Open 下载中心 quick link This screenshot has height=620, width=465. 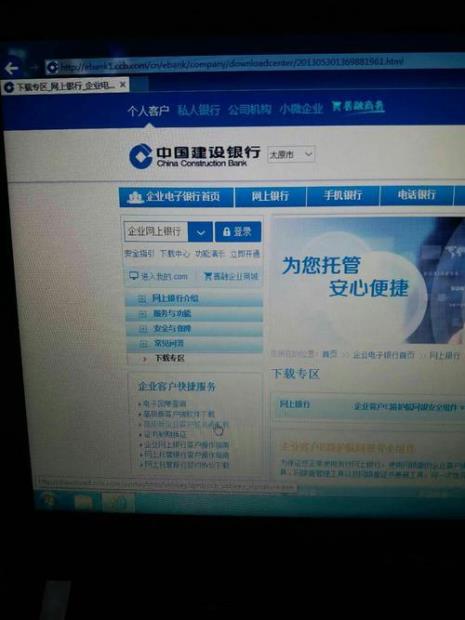click(174, 253)
